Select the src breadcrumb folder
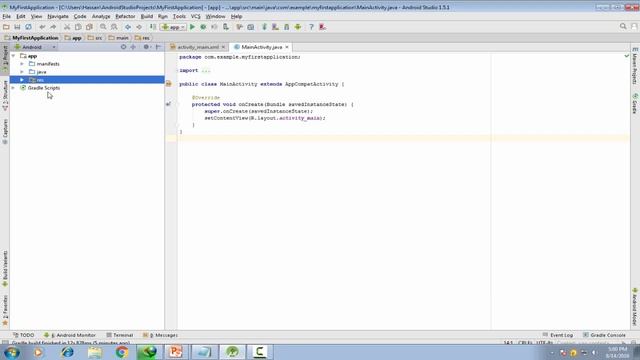The image size is (640, 360). [x=95, y=38]
